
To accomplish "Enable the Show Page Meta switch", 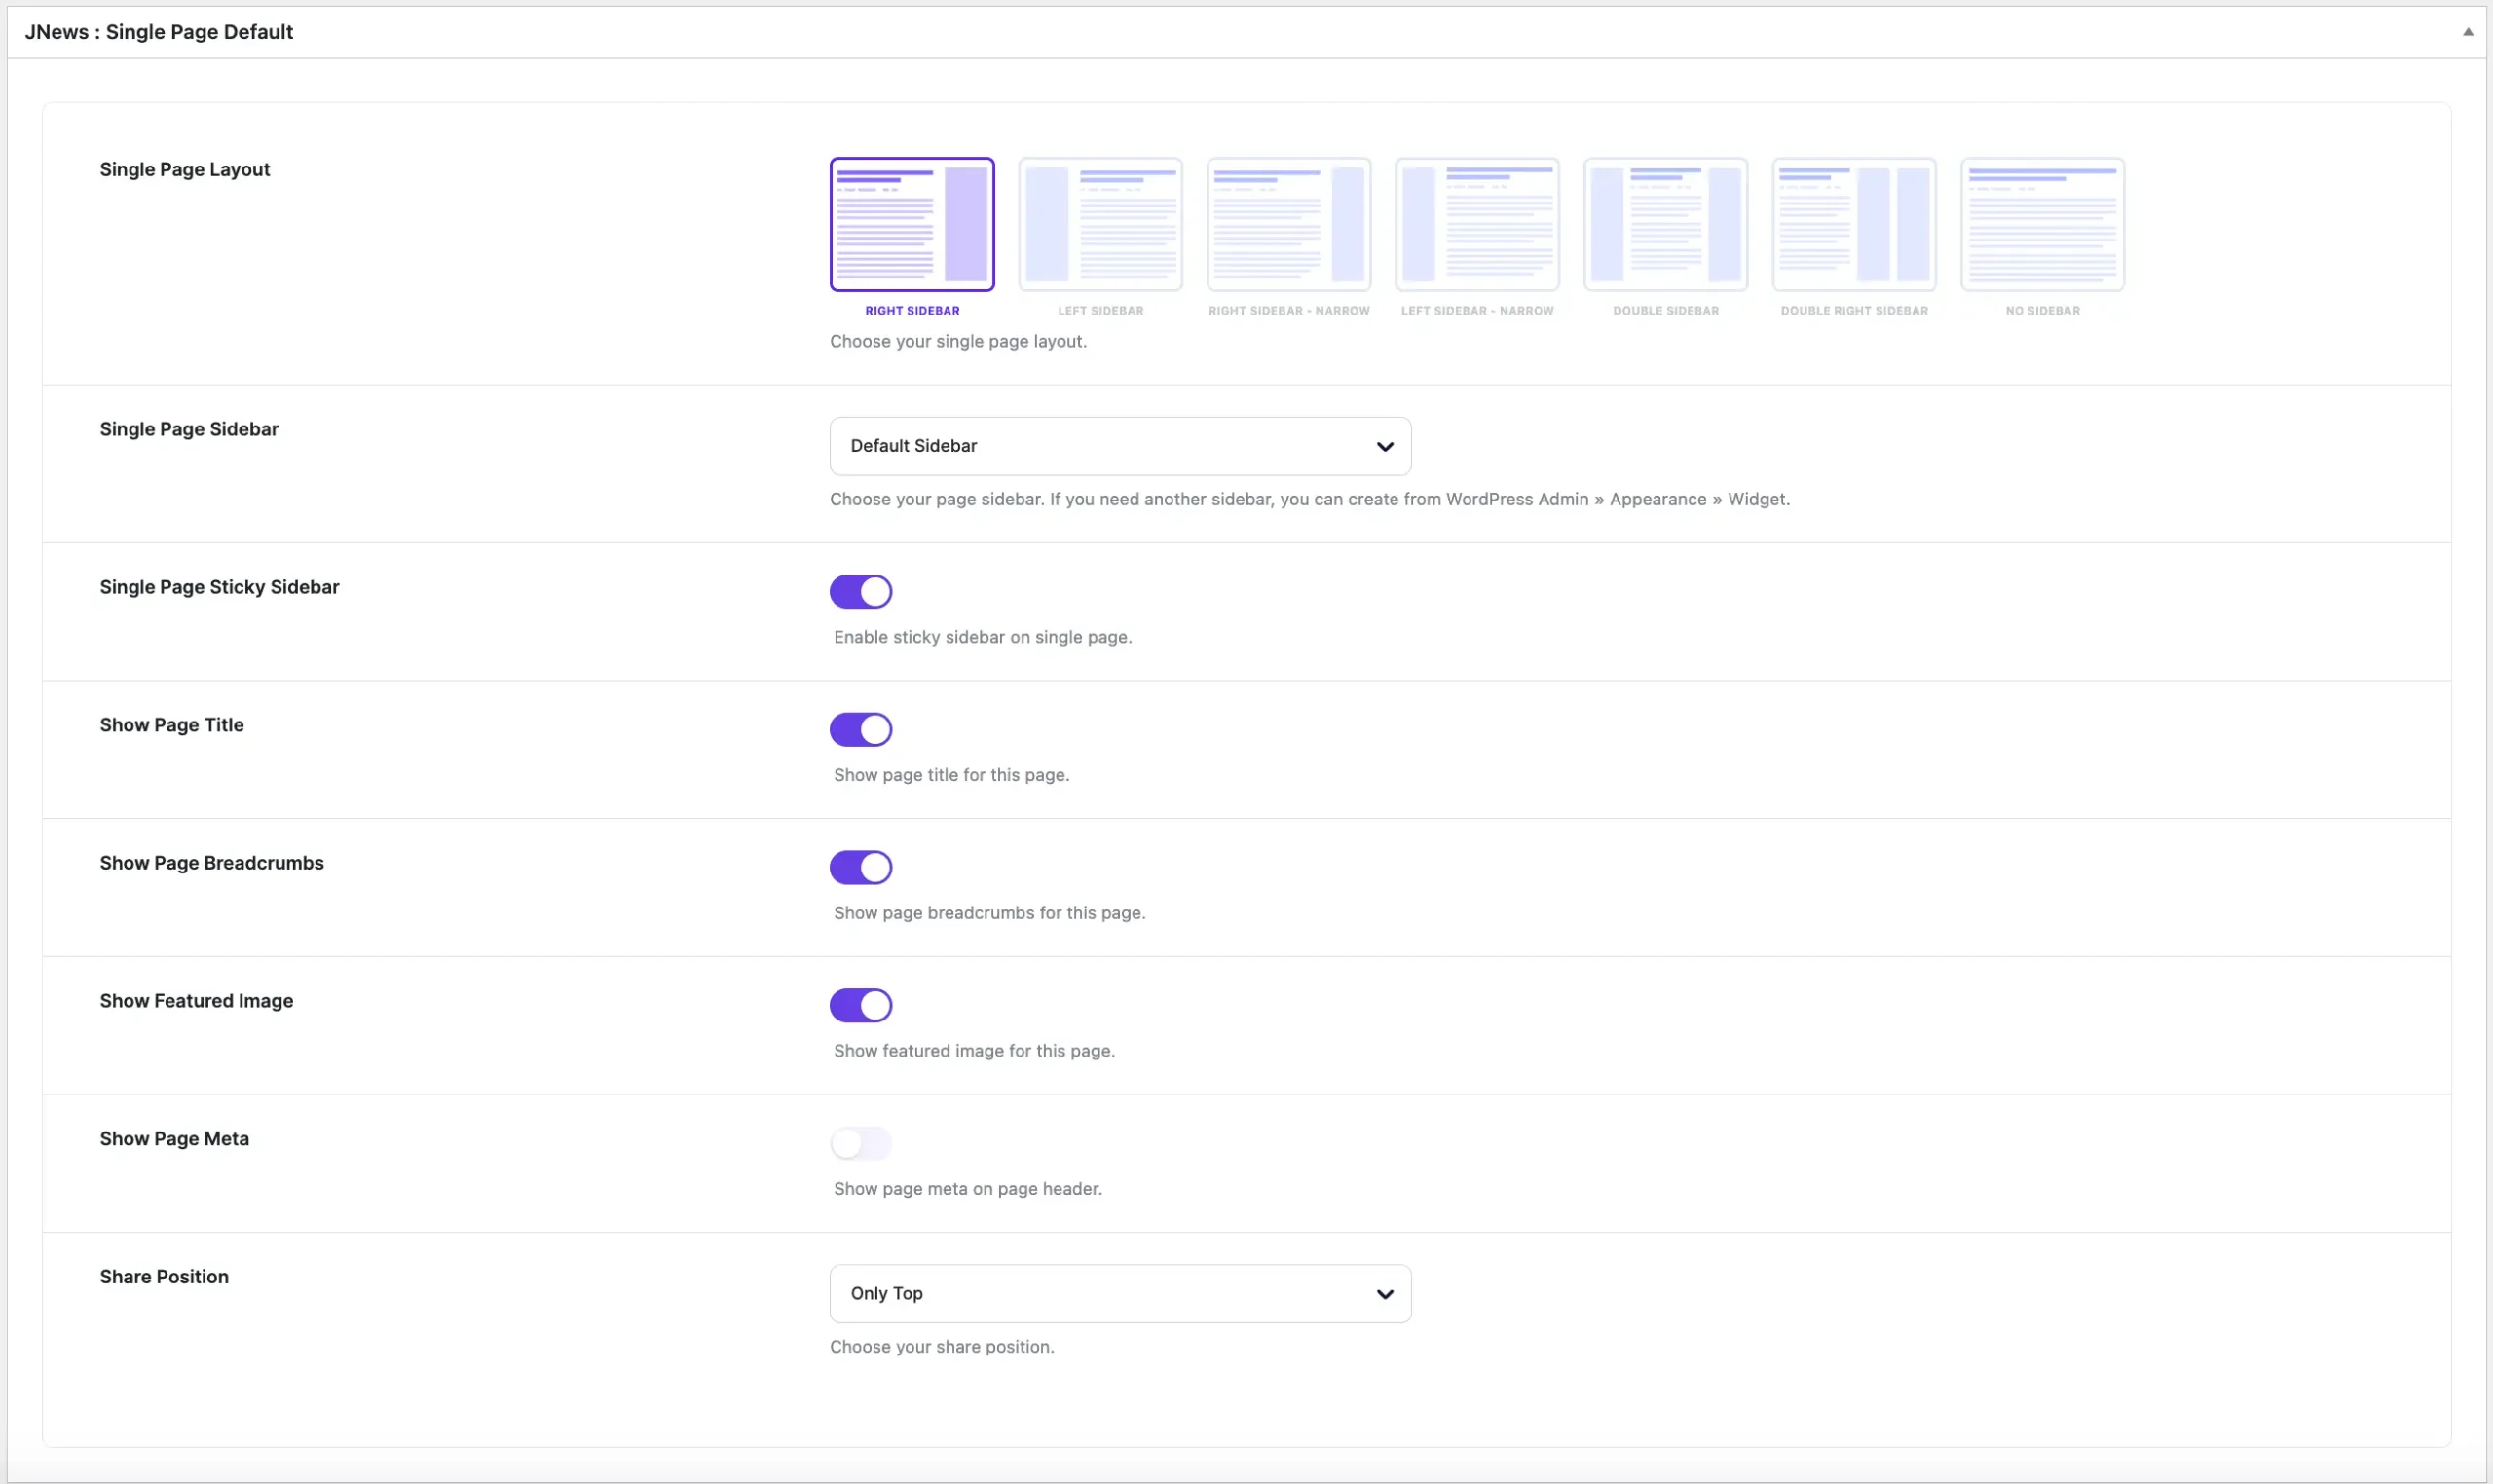I will [x=860, y=1143].
